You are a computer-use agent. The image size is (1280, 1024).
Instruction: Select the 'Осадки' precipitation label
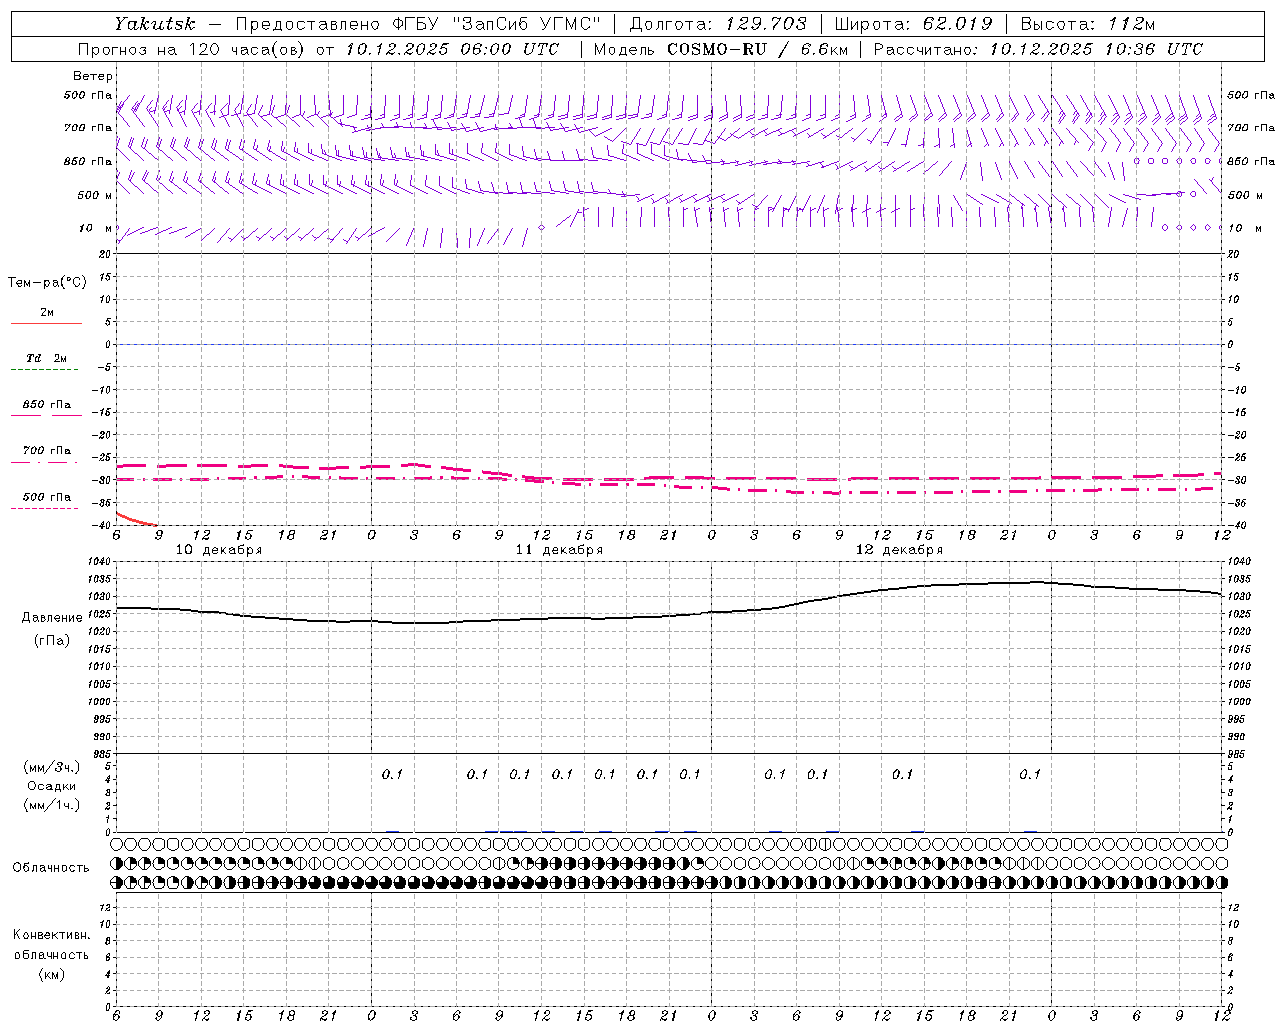[x=52, y=786]
